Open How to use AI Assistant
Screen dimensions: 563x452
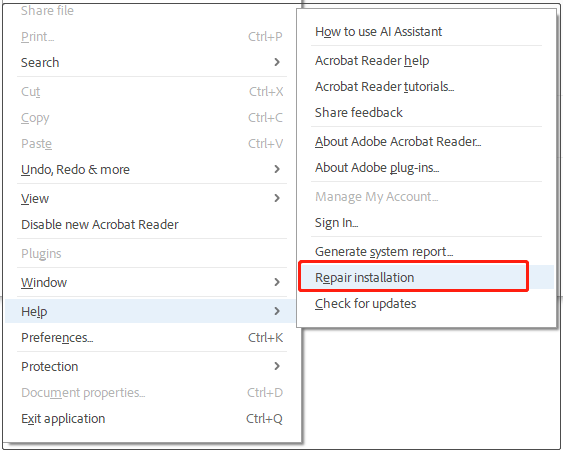coord(426,32)
